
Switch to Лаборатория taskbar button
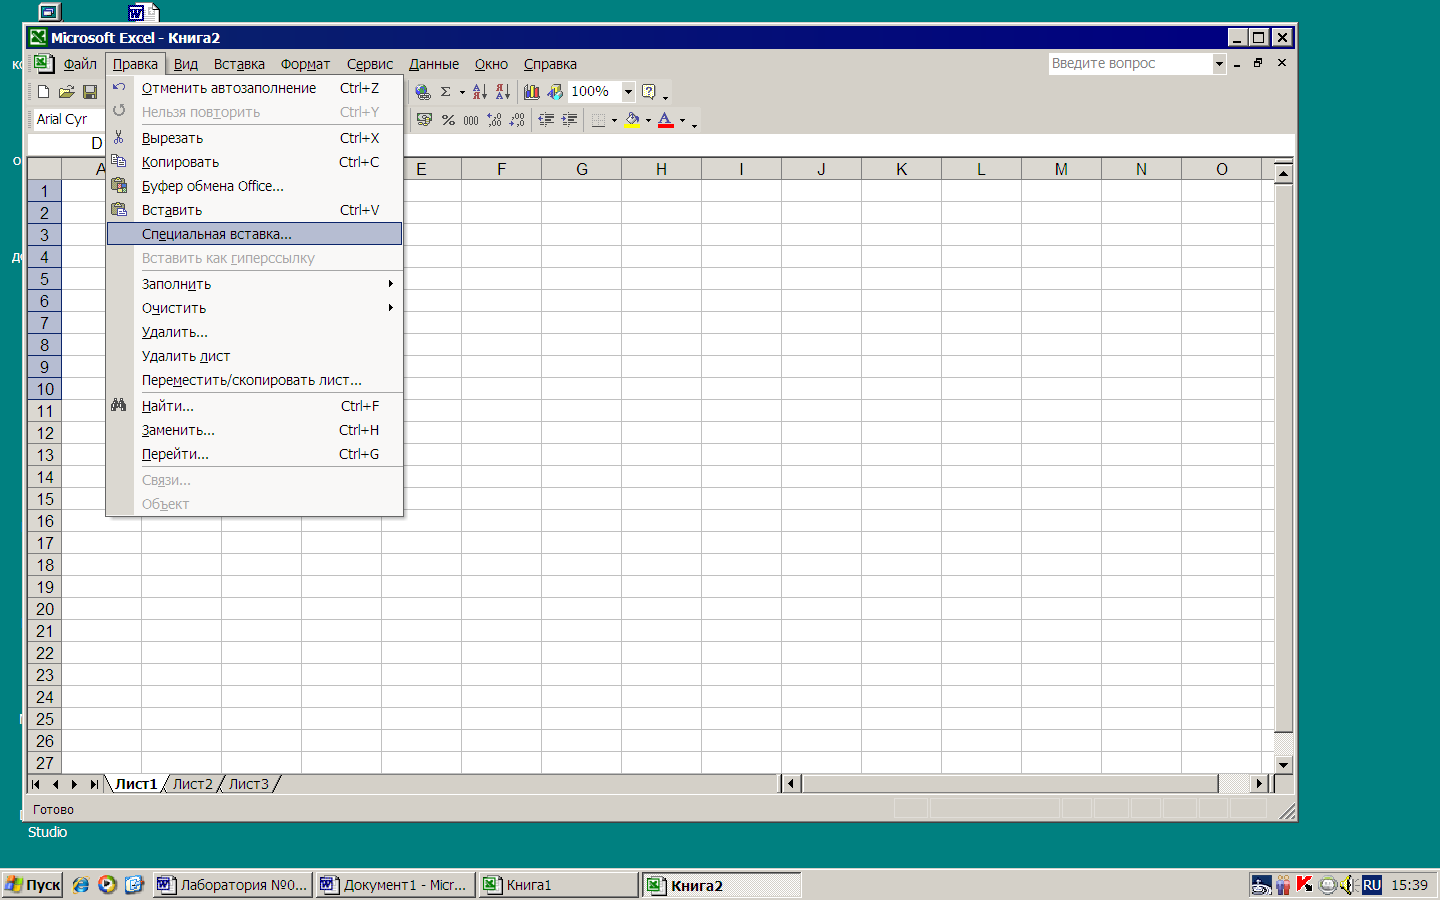[x=232, y=885]
